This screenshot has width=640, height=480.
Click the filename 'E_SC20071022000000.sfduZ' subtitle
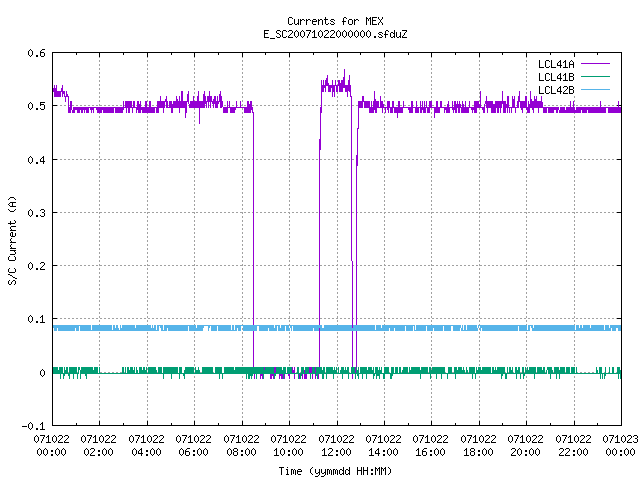335,34
